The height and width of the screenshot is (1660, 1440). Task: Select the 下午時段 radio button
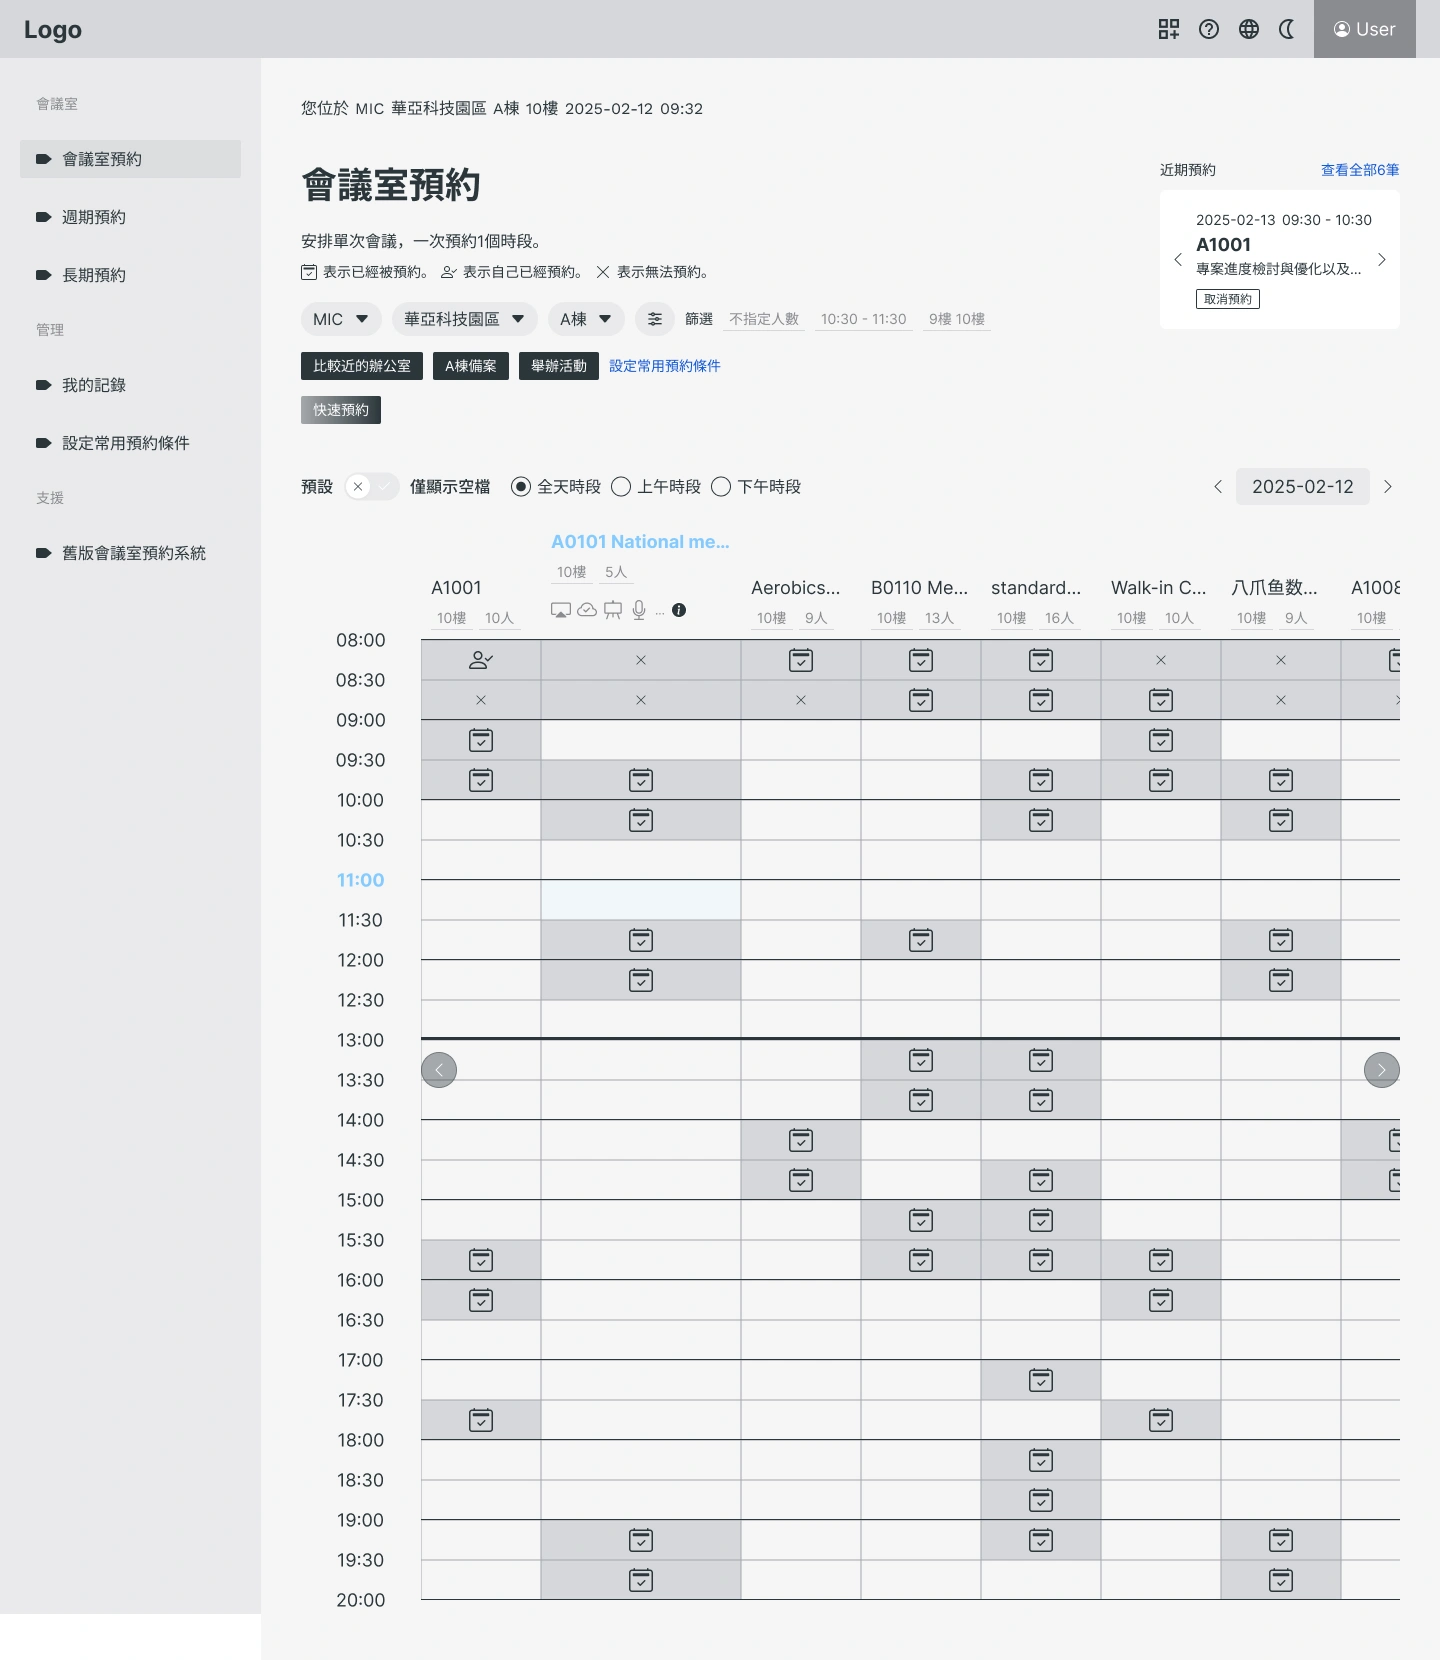pyautogui.click(x=721, y=487)
